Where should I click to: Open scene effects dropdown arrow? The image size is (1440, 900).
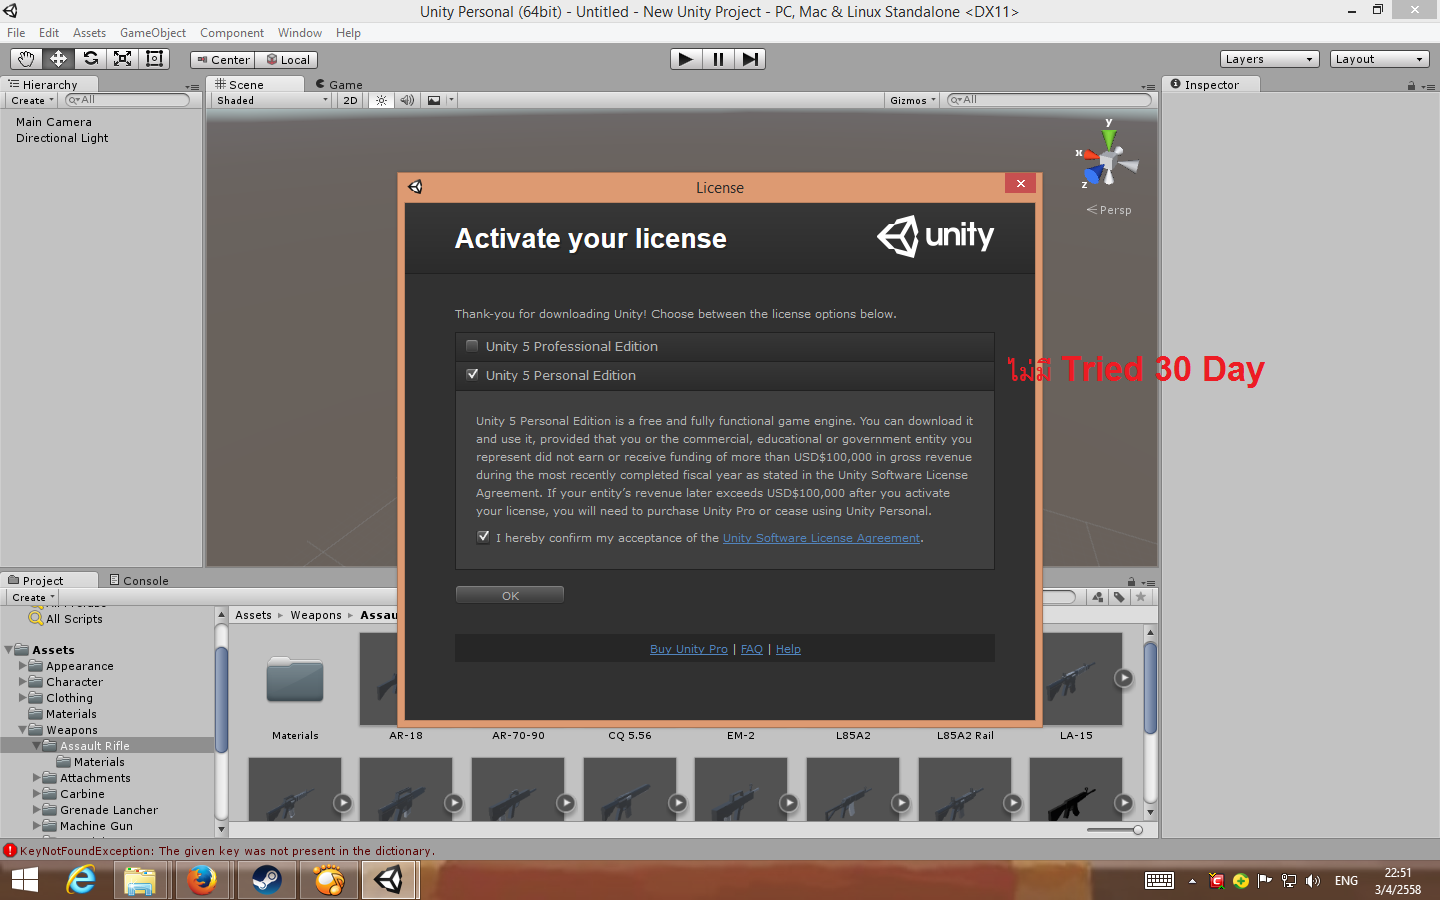[x=451, y=100]
